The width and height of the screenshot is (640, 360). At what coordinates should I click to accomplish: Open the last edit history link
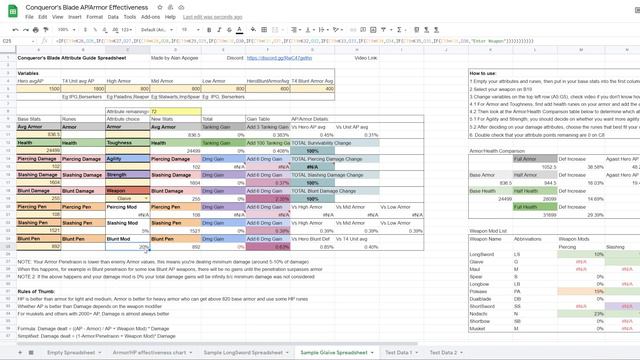[x=212, y=17]
